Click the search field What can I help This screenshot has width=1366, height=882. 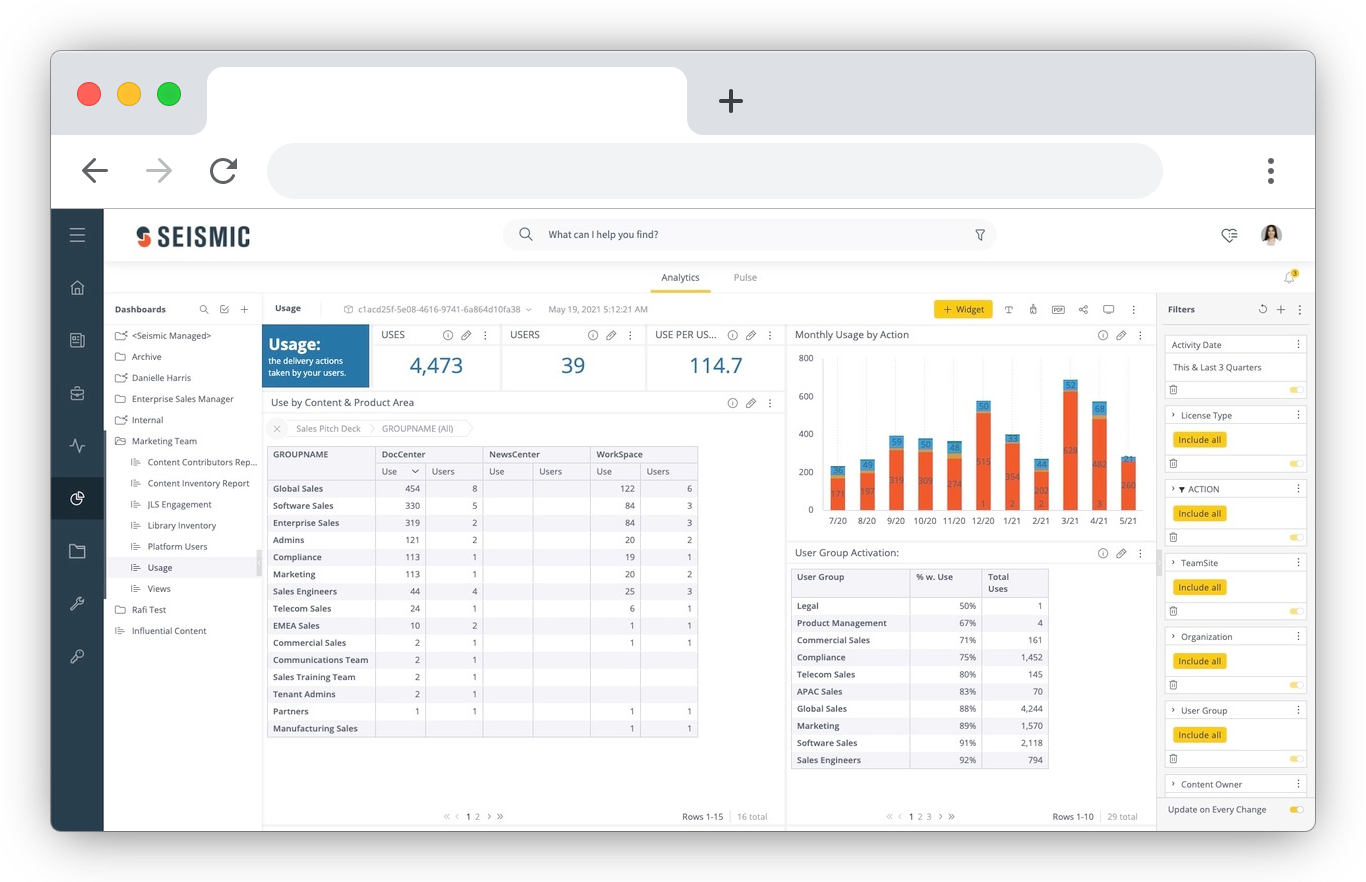click(x=750, y=235)
